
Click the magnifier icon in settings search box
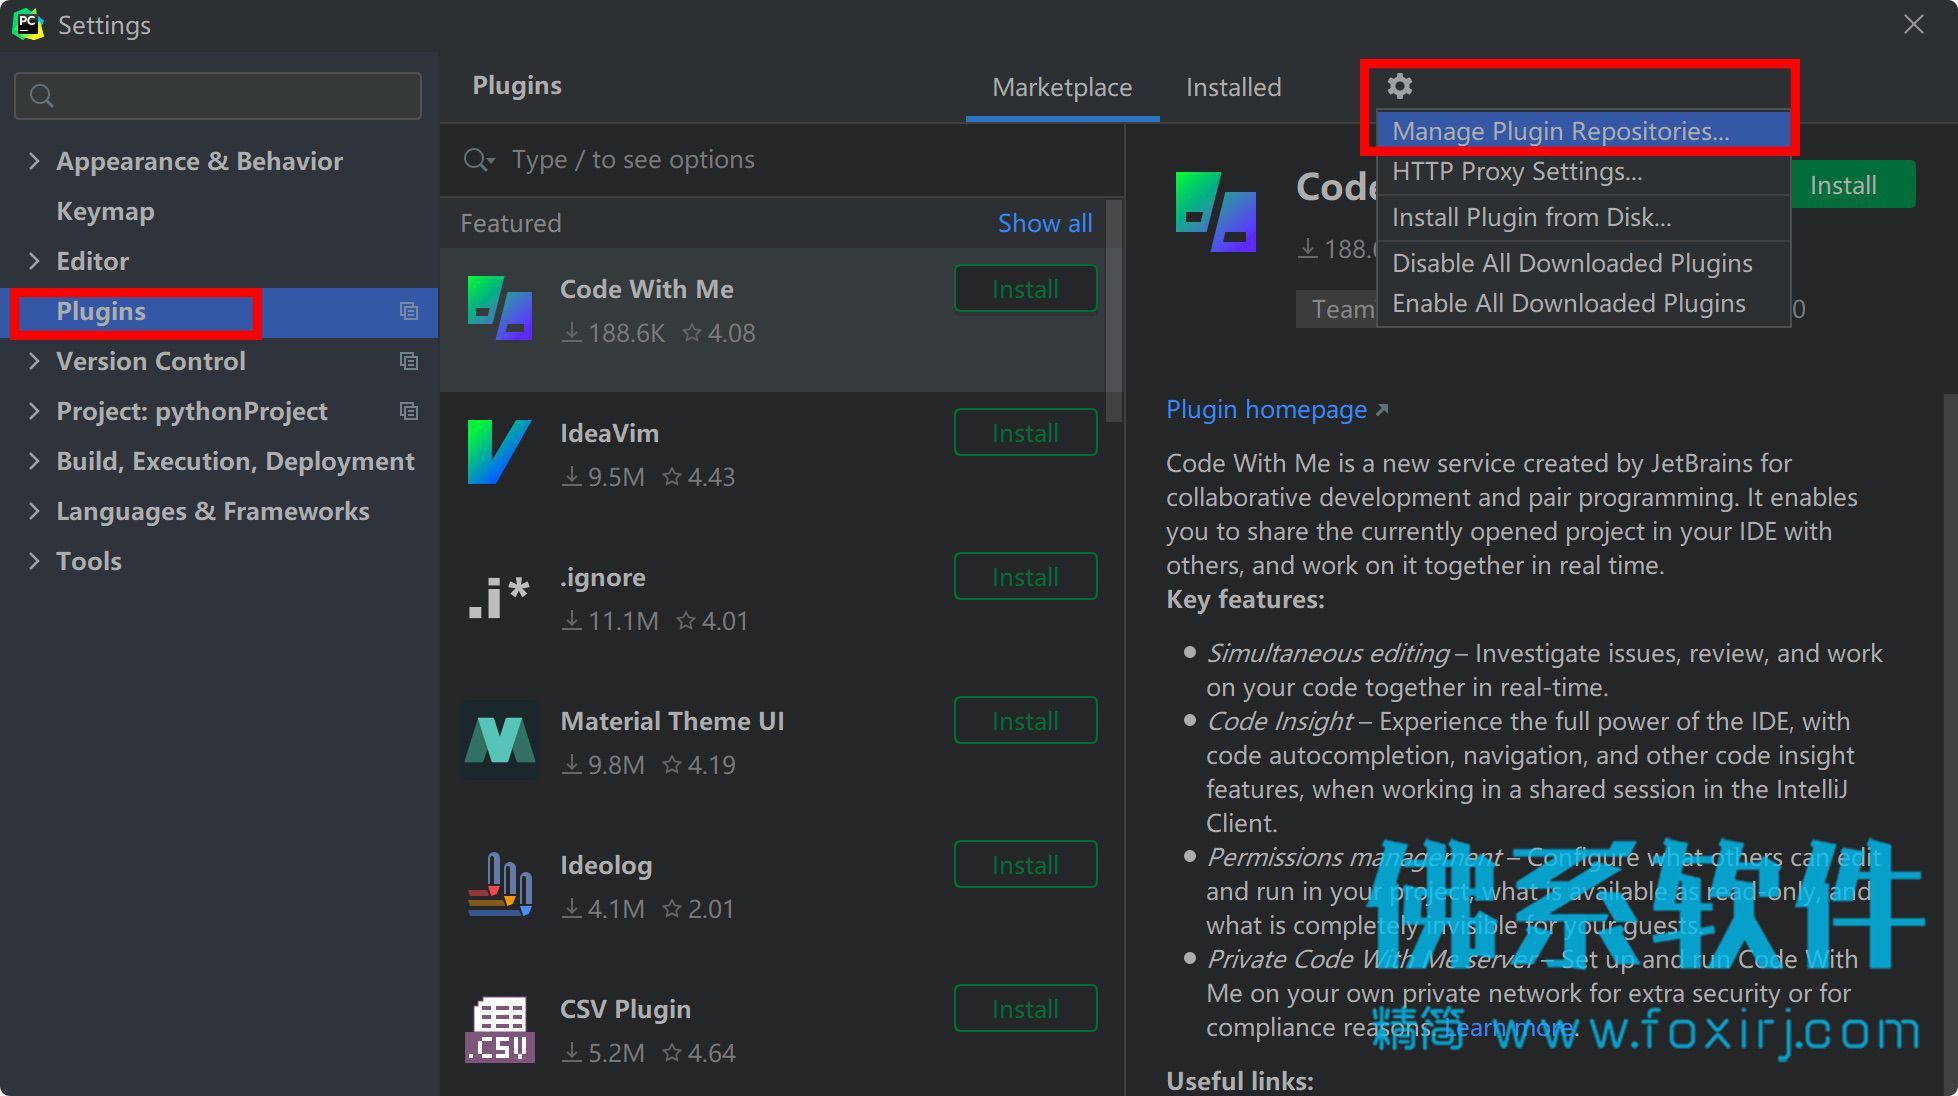(42, 96)
